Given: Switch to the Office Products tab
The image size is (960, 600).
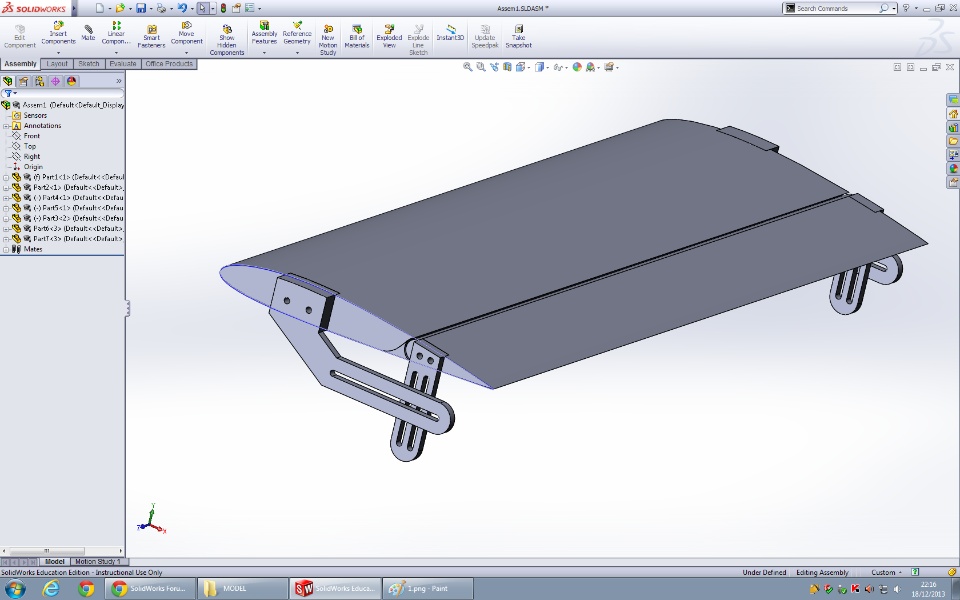Looking at the screenshot, I should [169, 64].
